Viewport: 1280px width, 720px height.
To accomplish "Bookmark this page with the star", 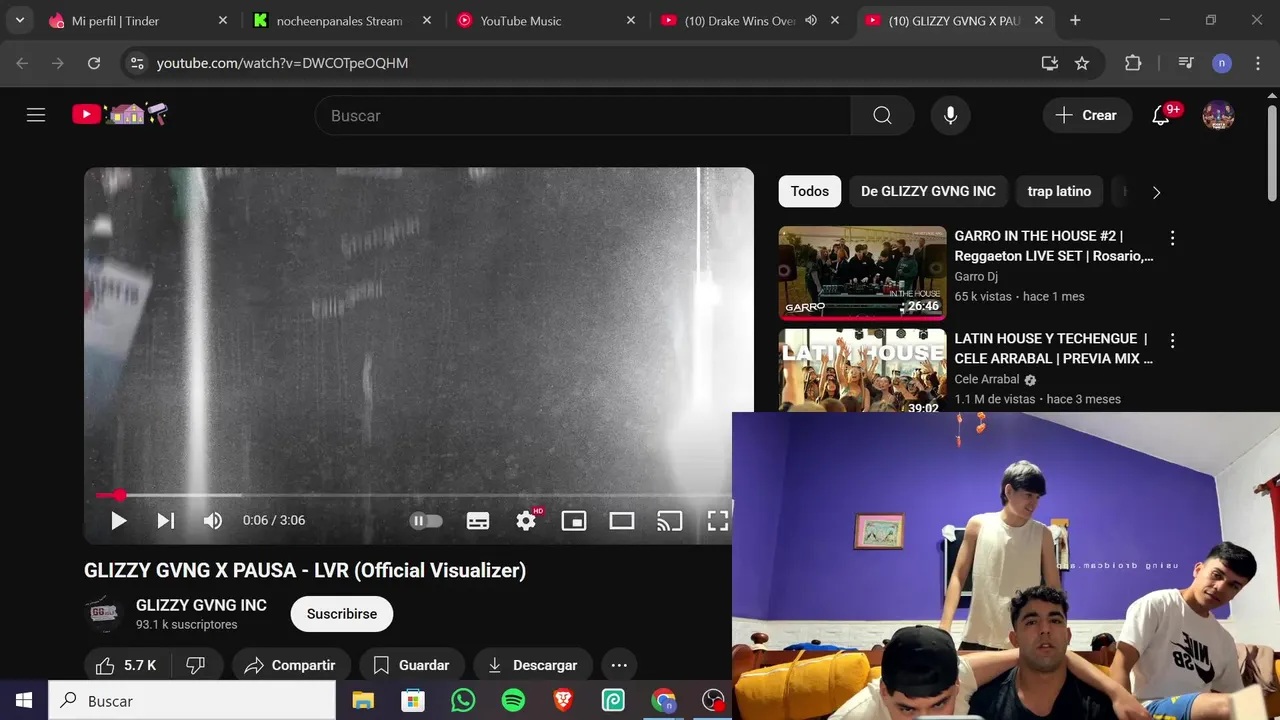I will point(1082,63).
